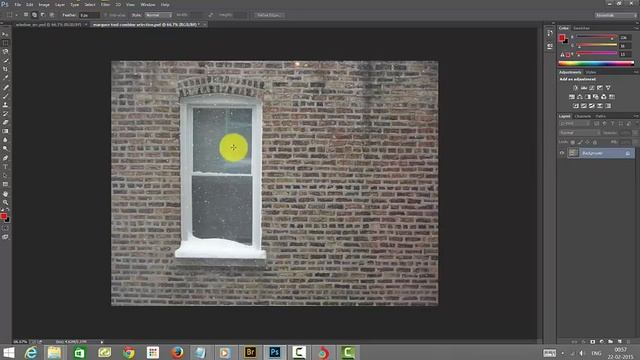Open the layer blend mode dropdown
640x360 pixels.
(x=579, y=133)
